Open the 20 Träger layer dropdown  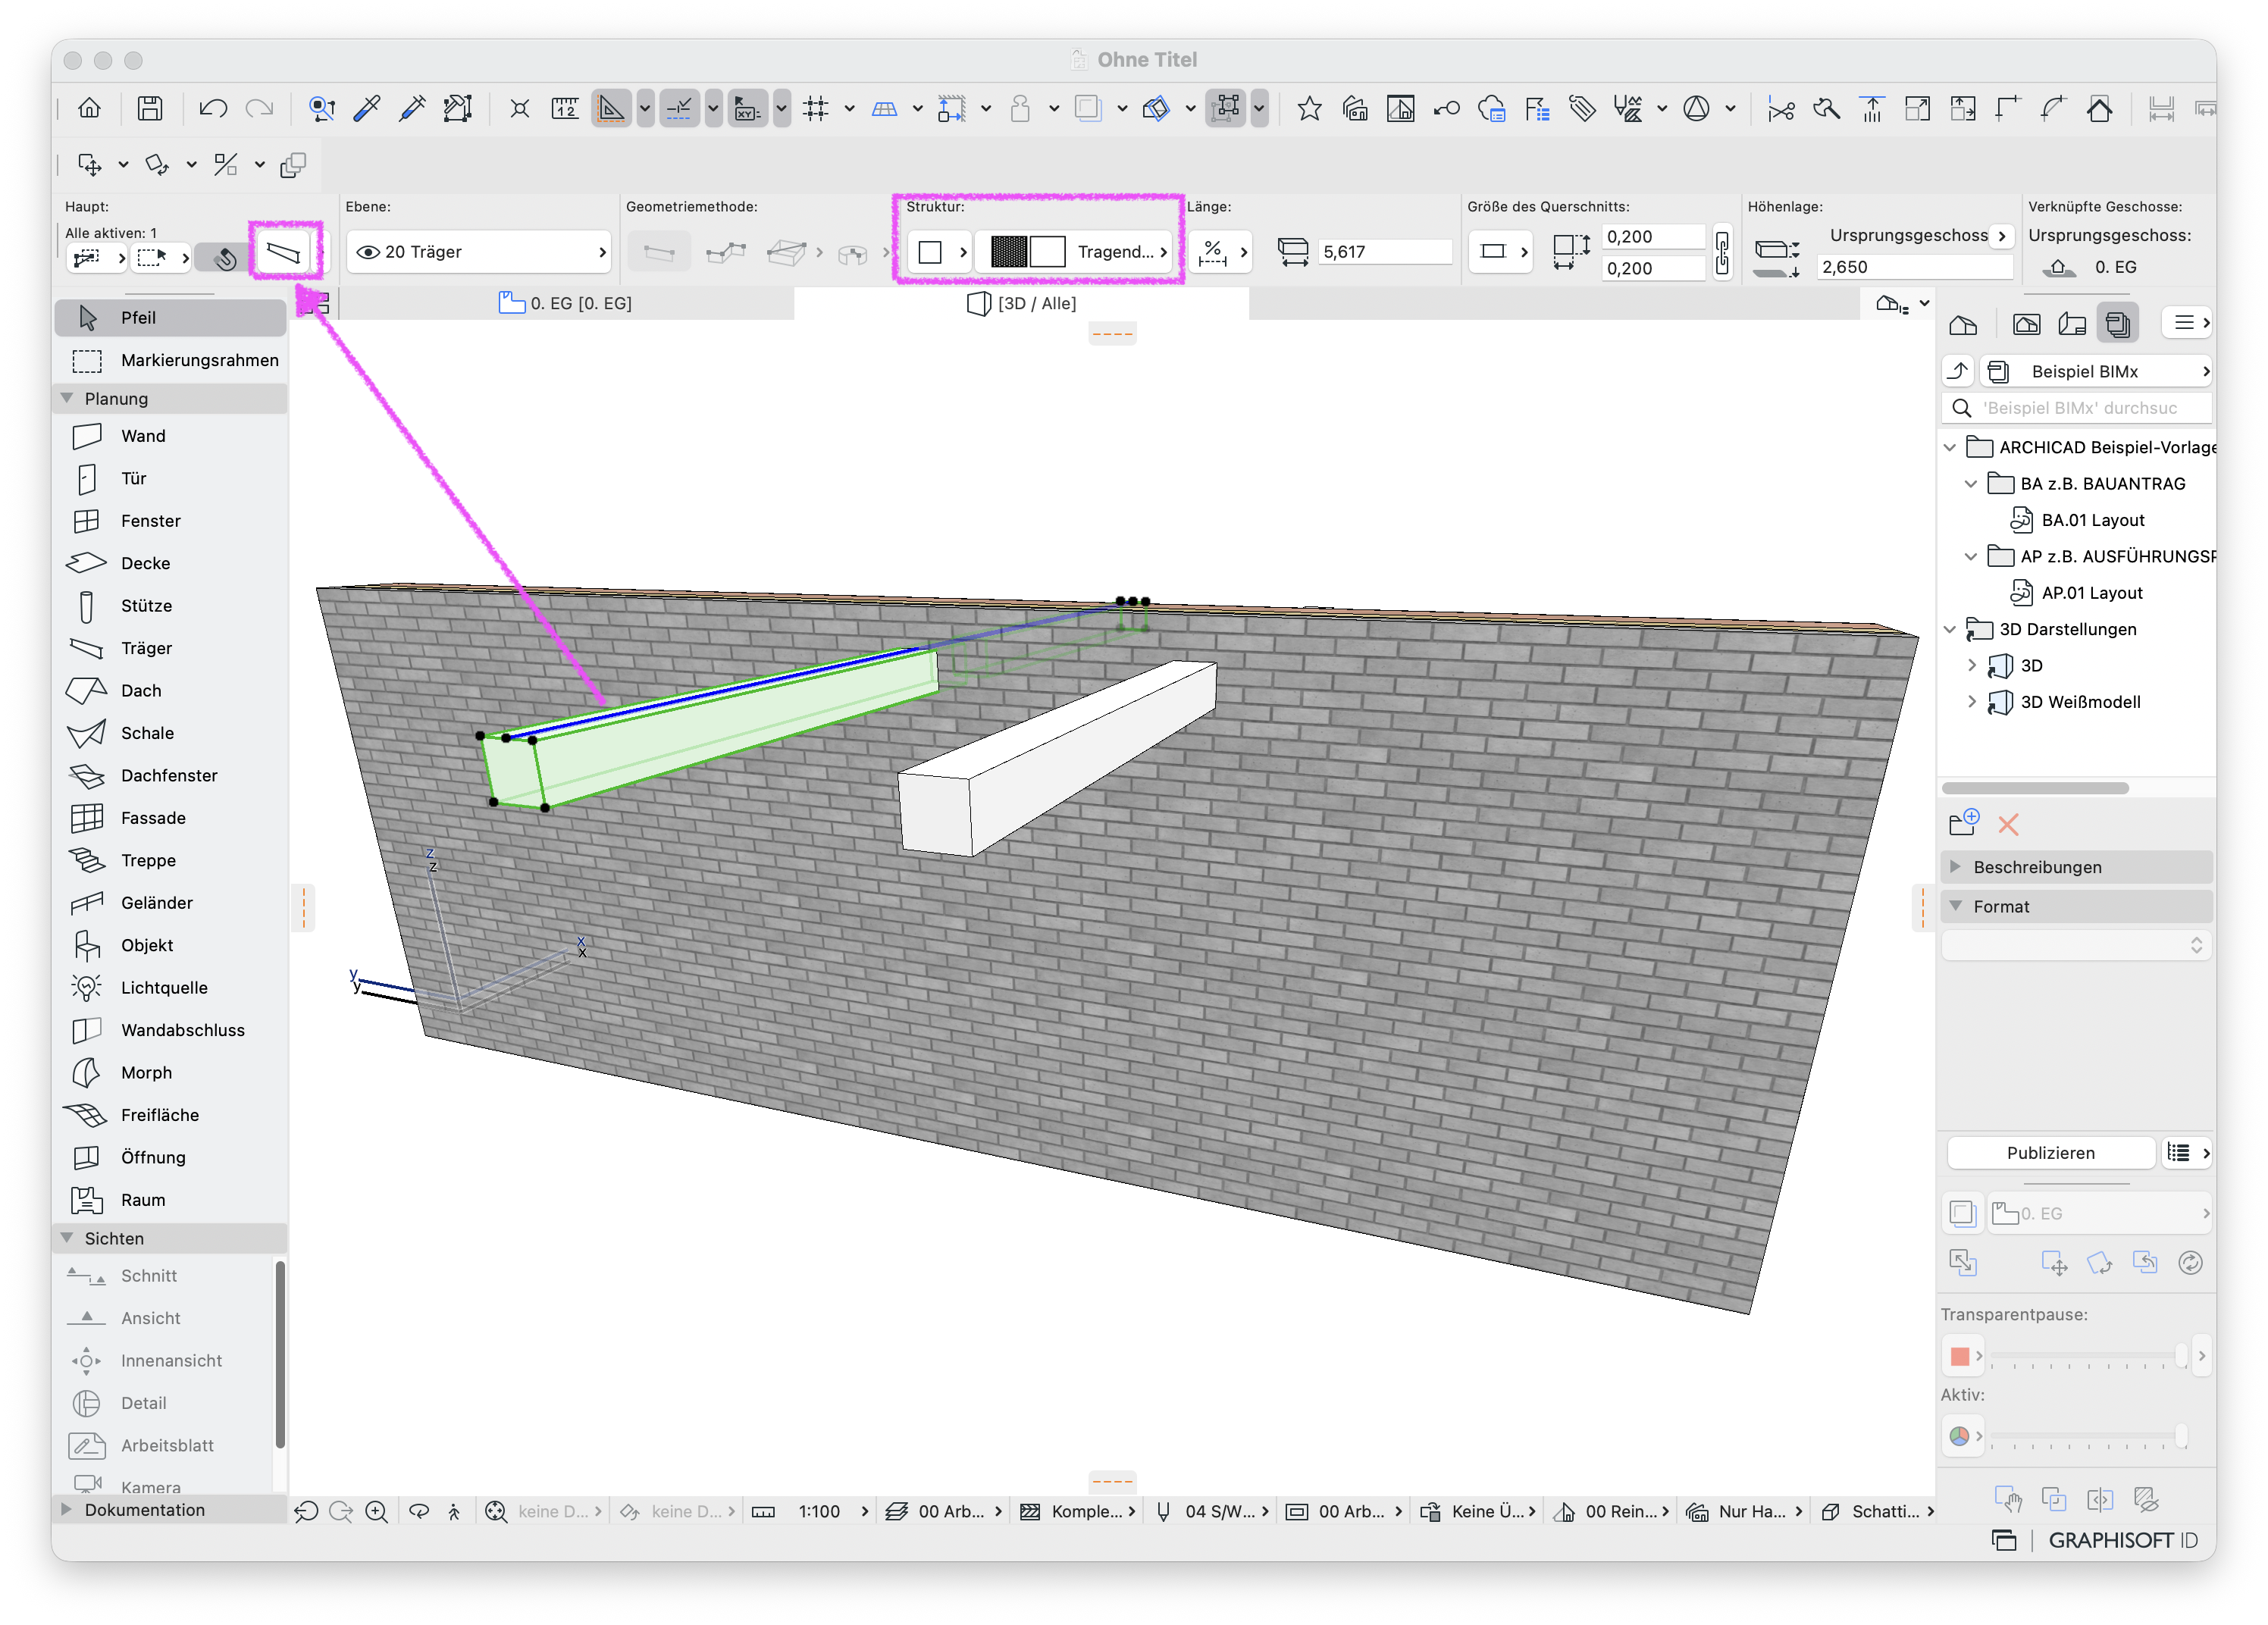pos(479,252)
